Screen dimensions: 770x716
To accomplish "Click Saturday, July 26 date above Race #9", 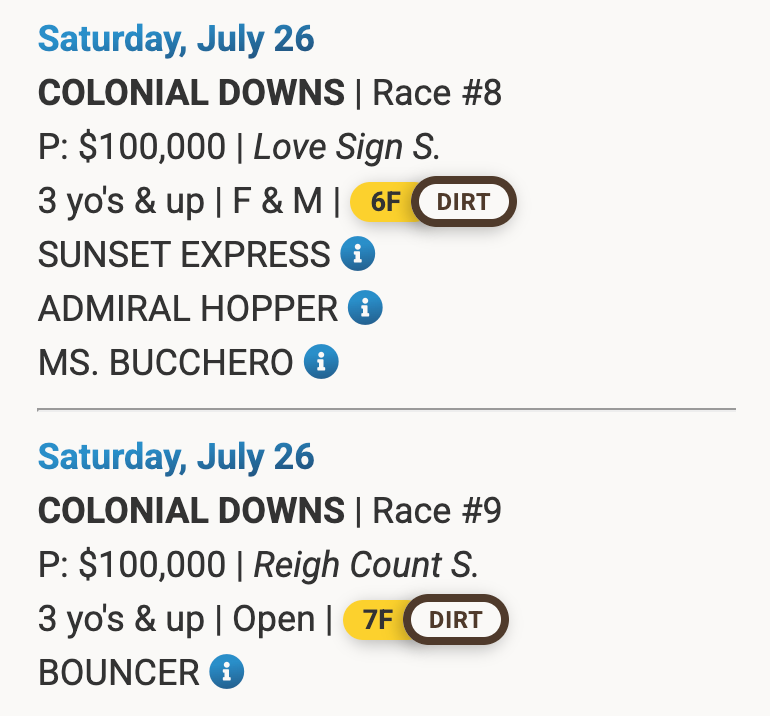I will [x=176, y=457].
